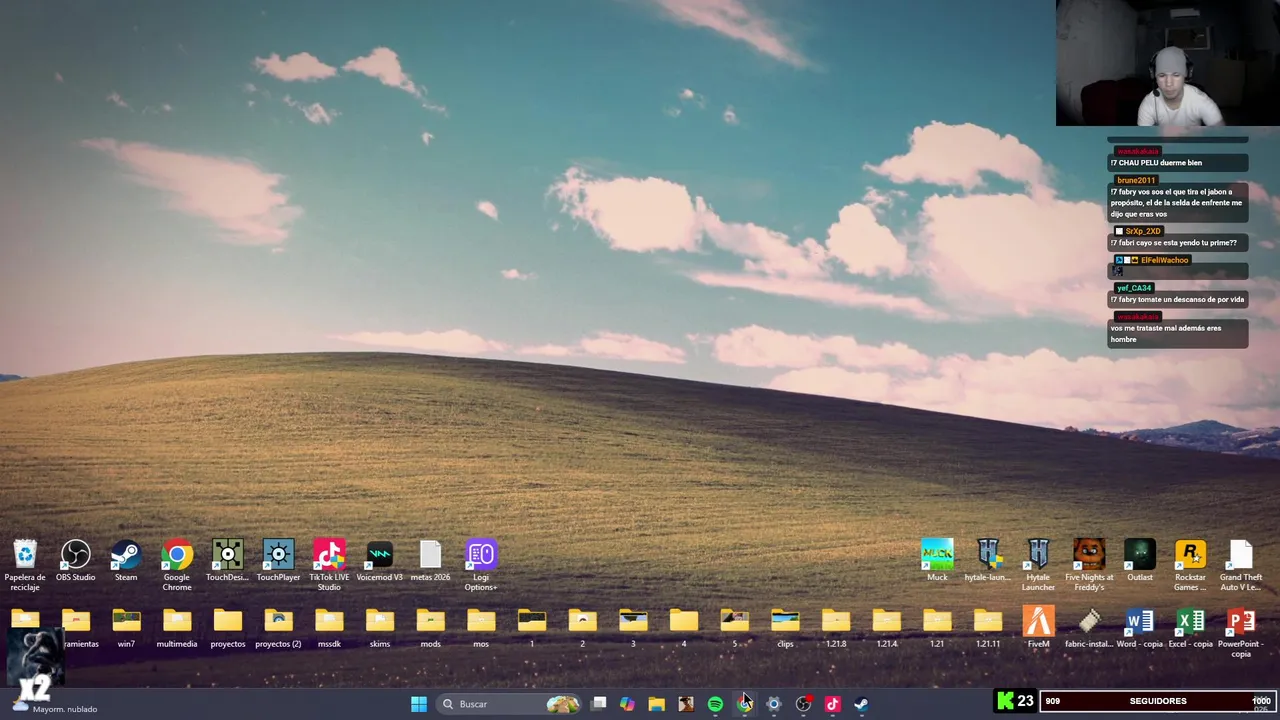The image size is (1280, 720).
Task: Select the proyectos (2) folder
Action: pyautogui.click(x=278, y=628)
